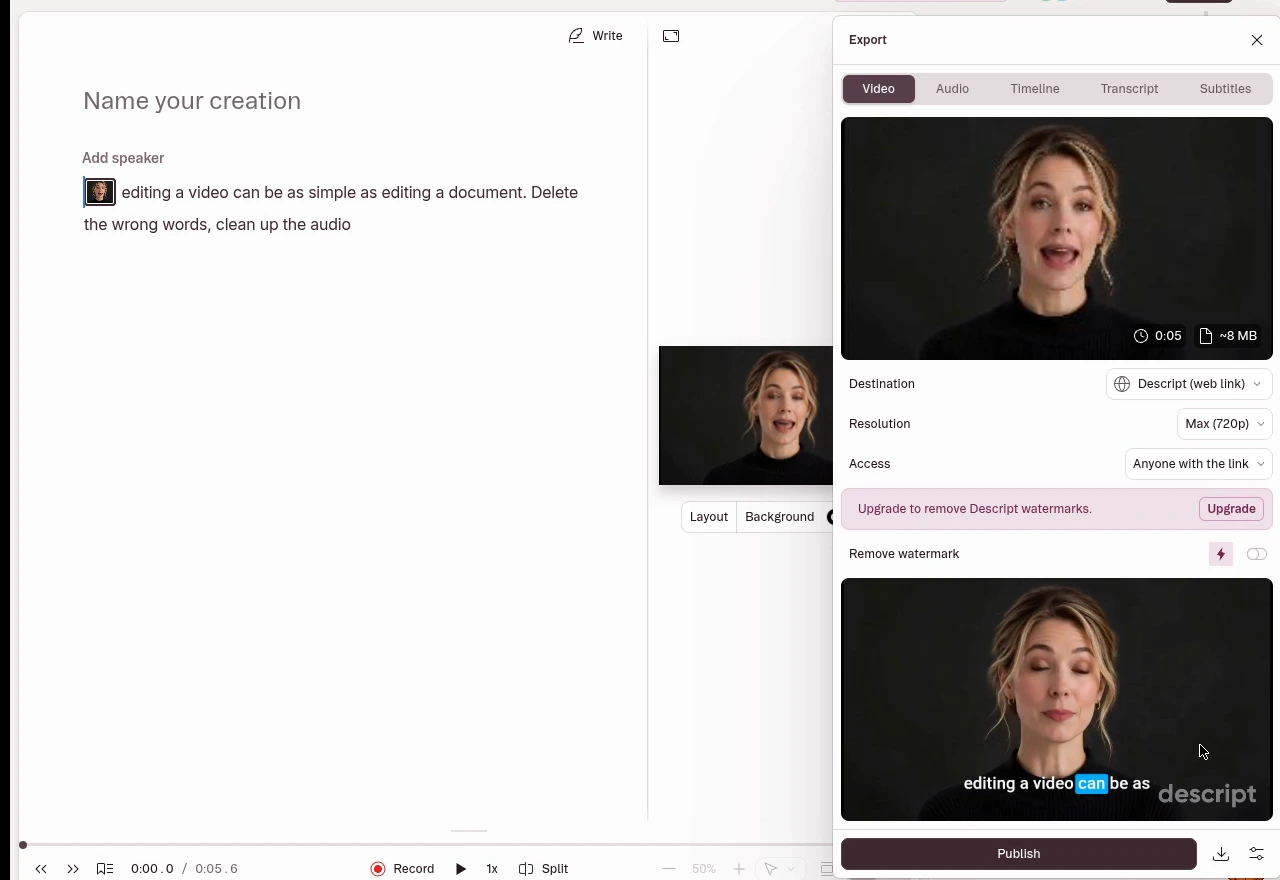Jump forward with the fast-forward arrows
1280x880 pixels.
73,869
